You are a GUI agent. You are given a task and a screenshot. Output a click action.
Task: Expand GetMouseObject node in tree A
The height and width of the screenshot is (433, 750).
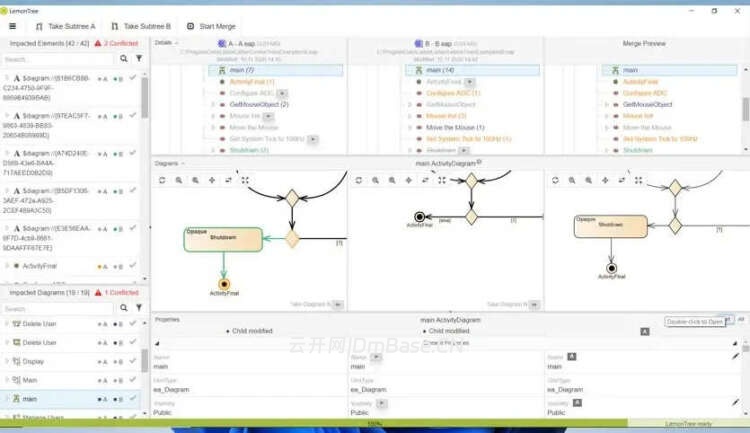click(212, 104)
